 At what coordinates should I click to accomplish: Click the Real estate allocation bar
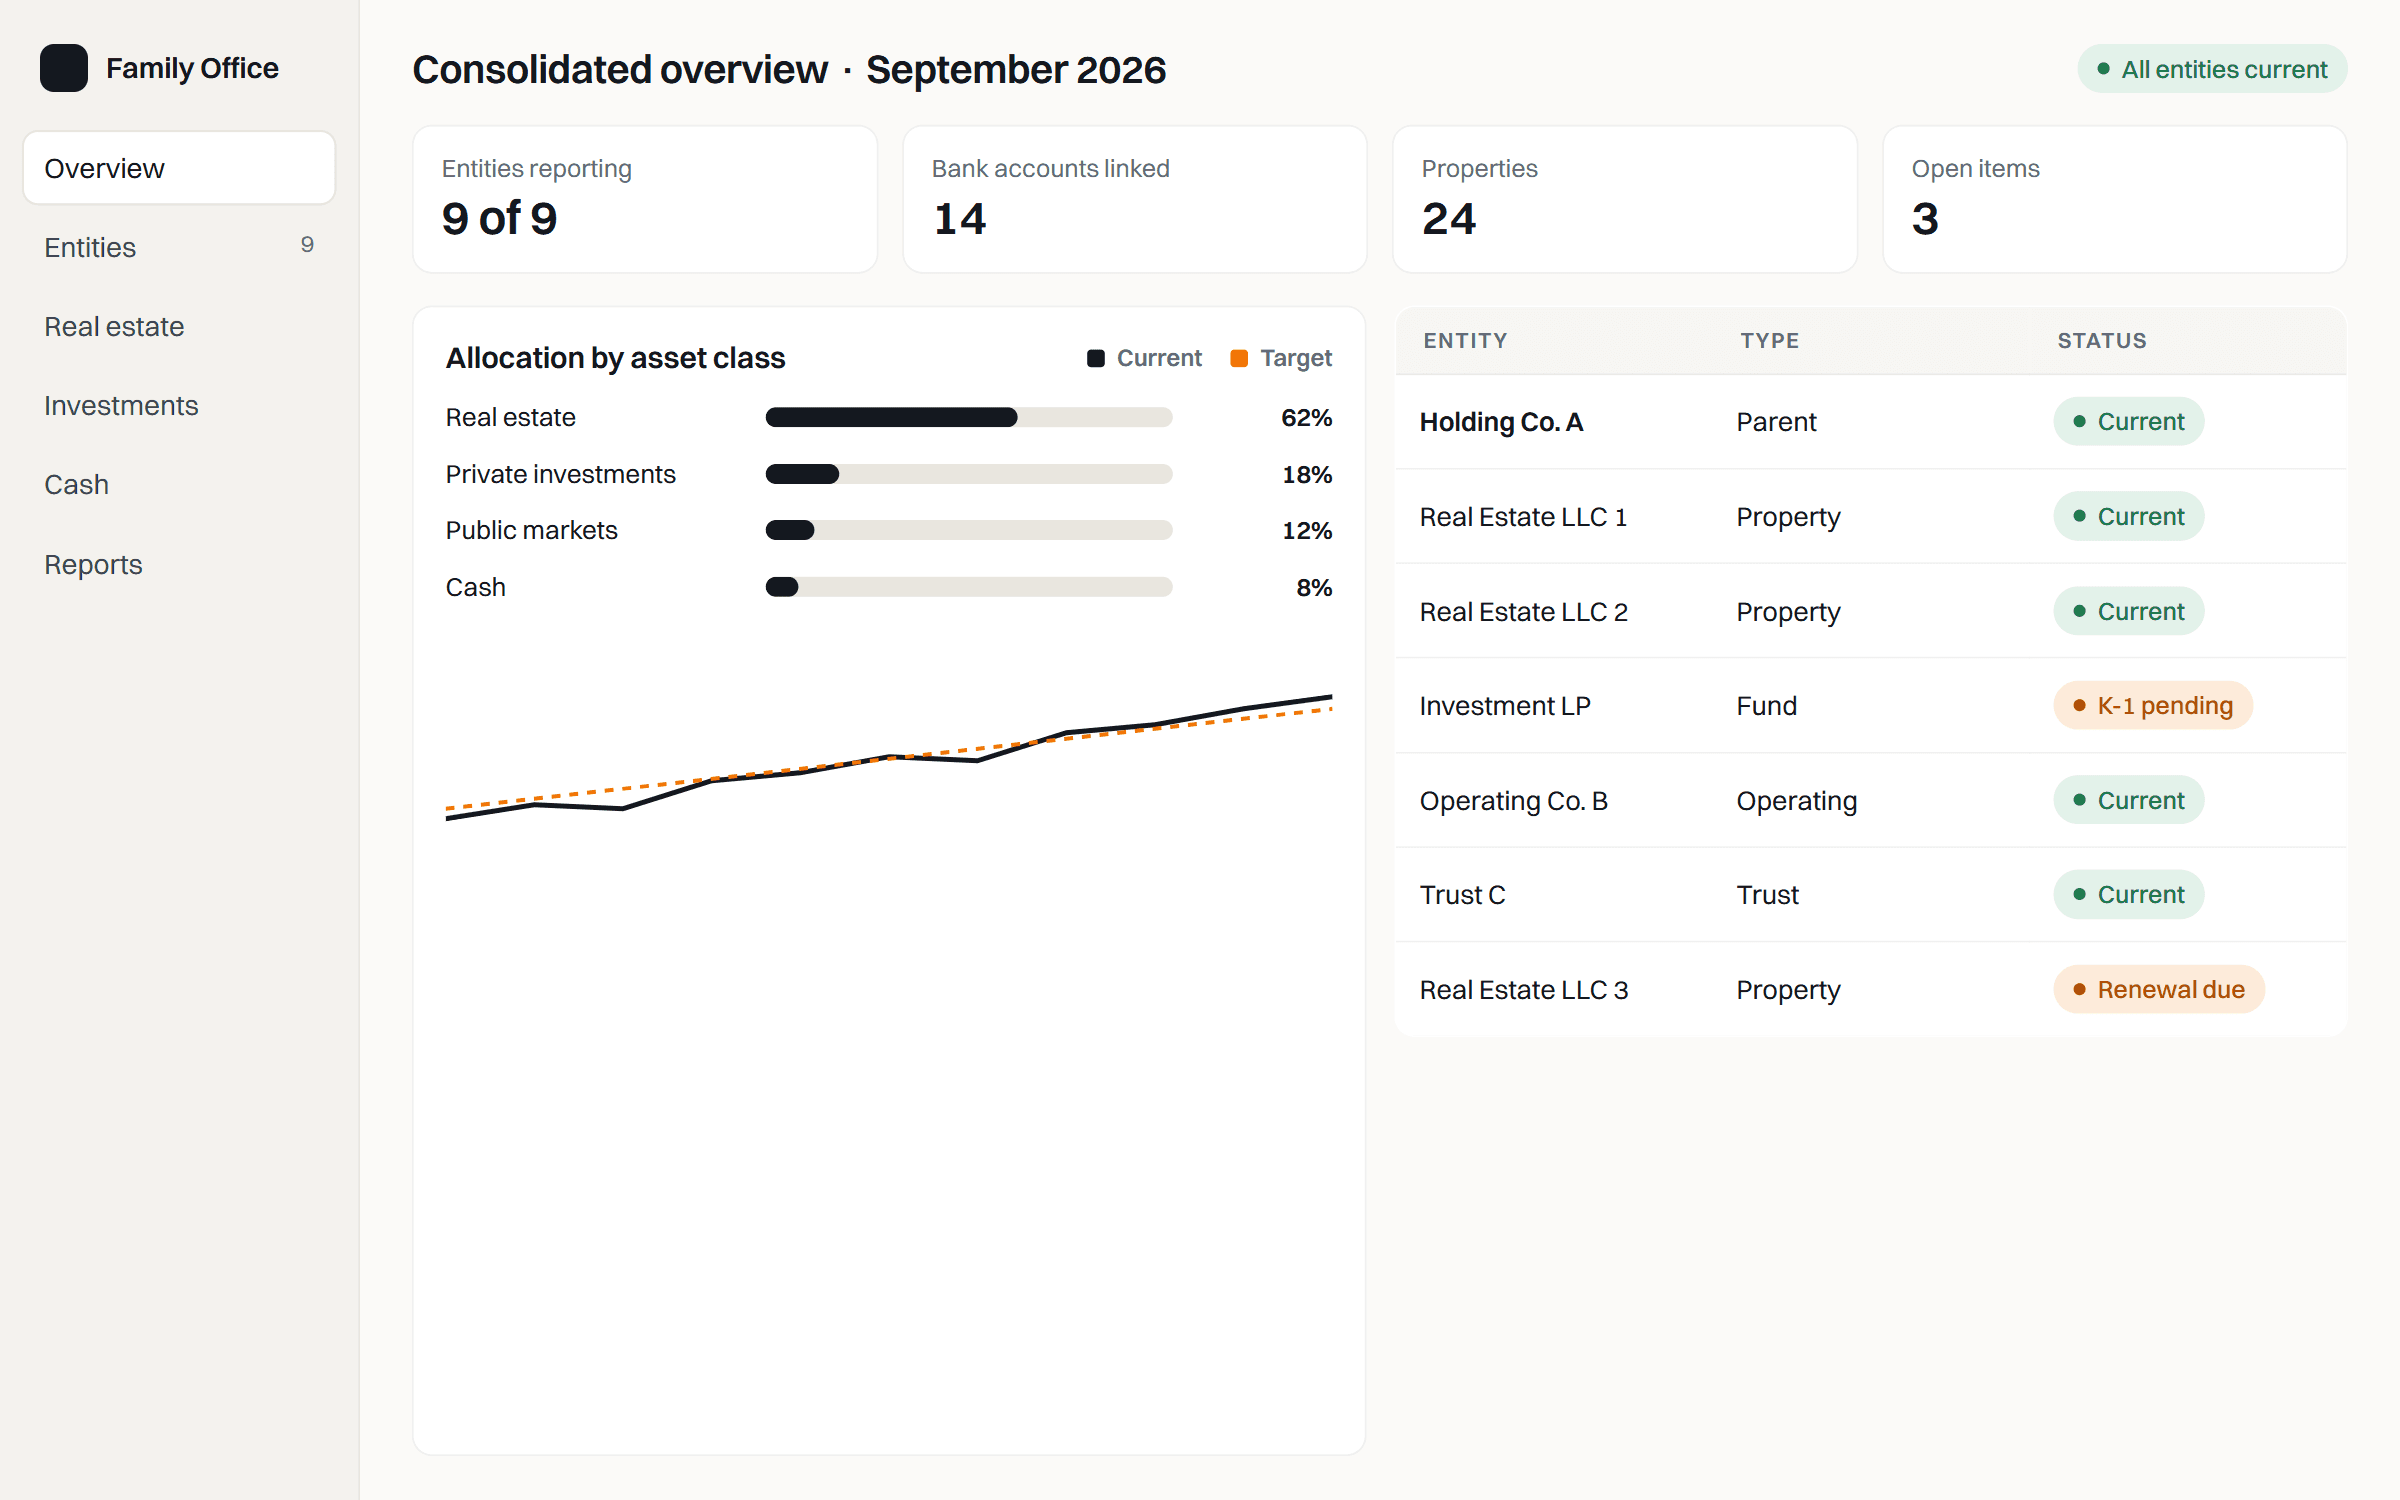[969, 417]
